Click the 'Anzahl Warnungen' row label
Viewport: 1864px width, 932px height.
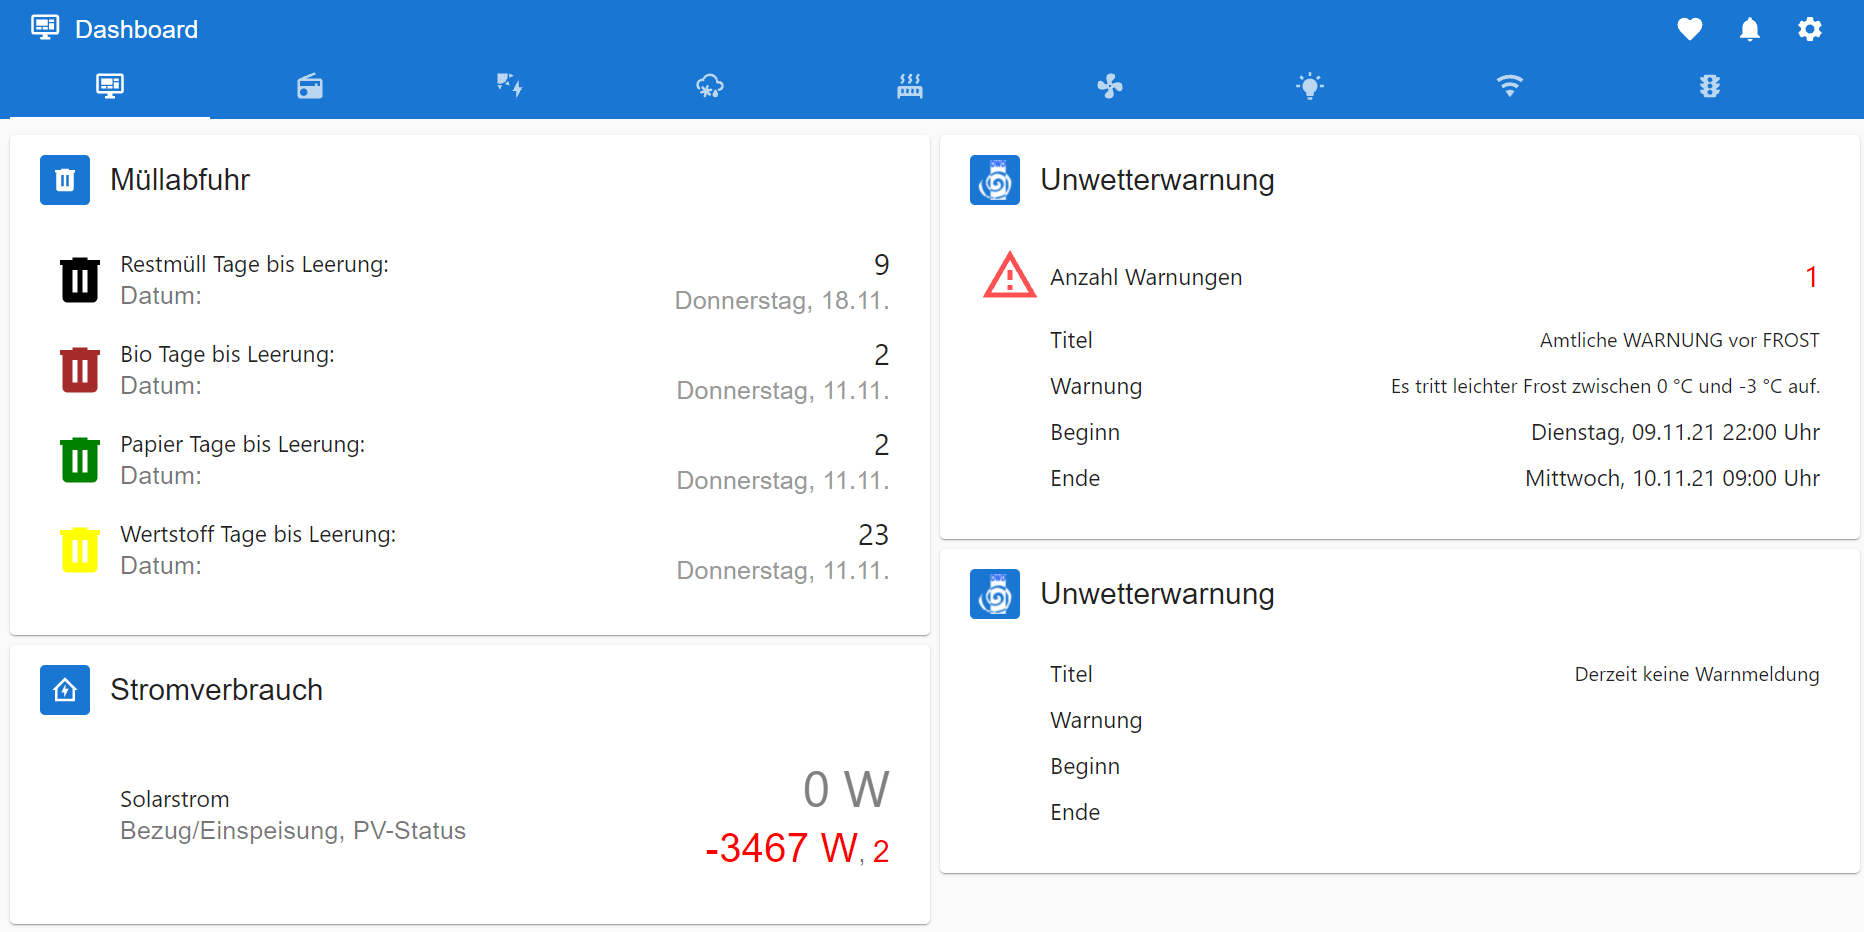point(1146,277)
